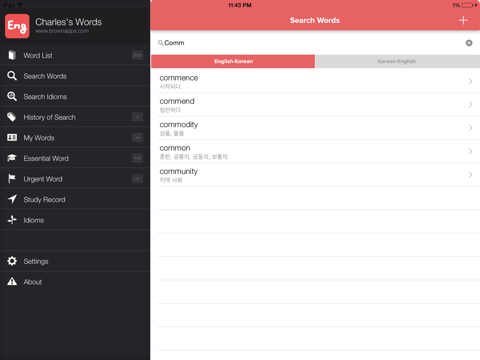Screen dimensions: 480x360
Task: Select the word commend
Action: (177, 101)
